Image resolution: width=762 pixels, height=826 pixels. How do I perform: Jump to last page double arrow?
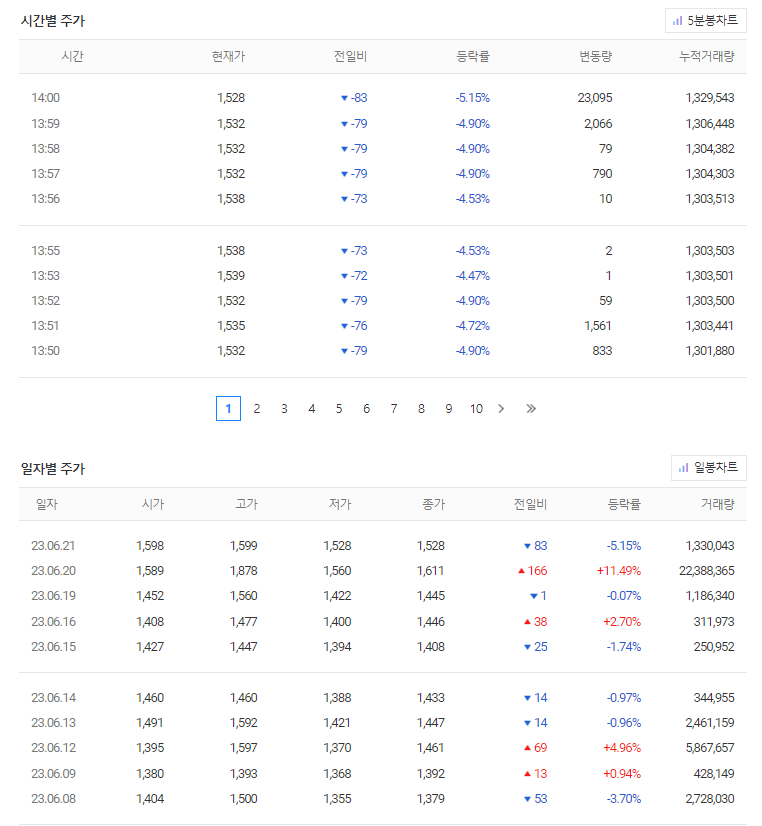(531, 409)
